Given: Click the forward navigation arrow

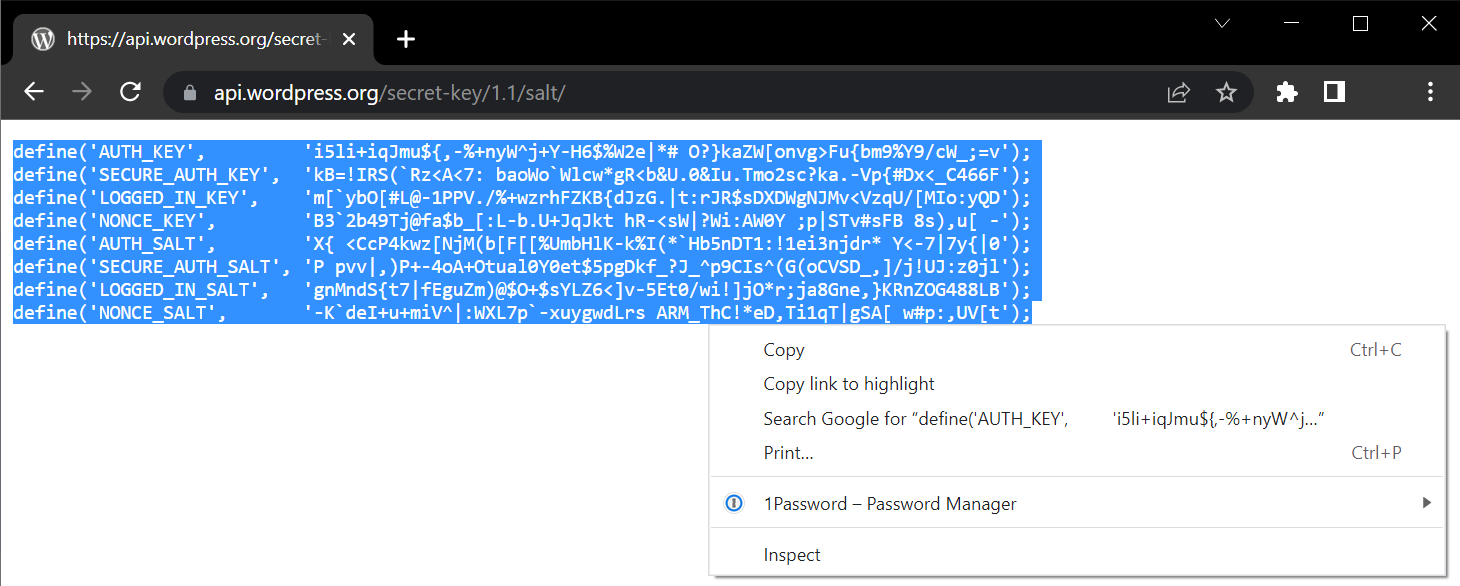Looking at the screenshot, I should (x=82, y=92).
